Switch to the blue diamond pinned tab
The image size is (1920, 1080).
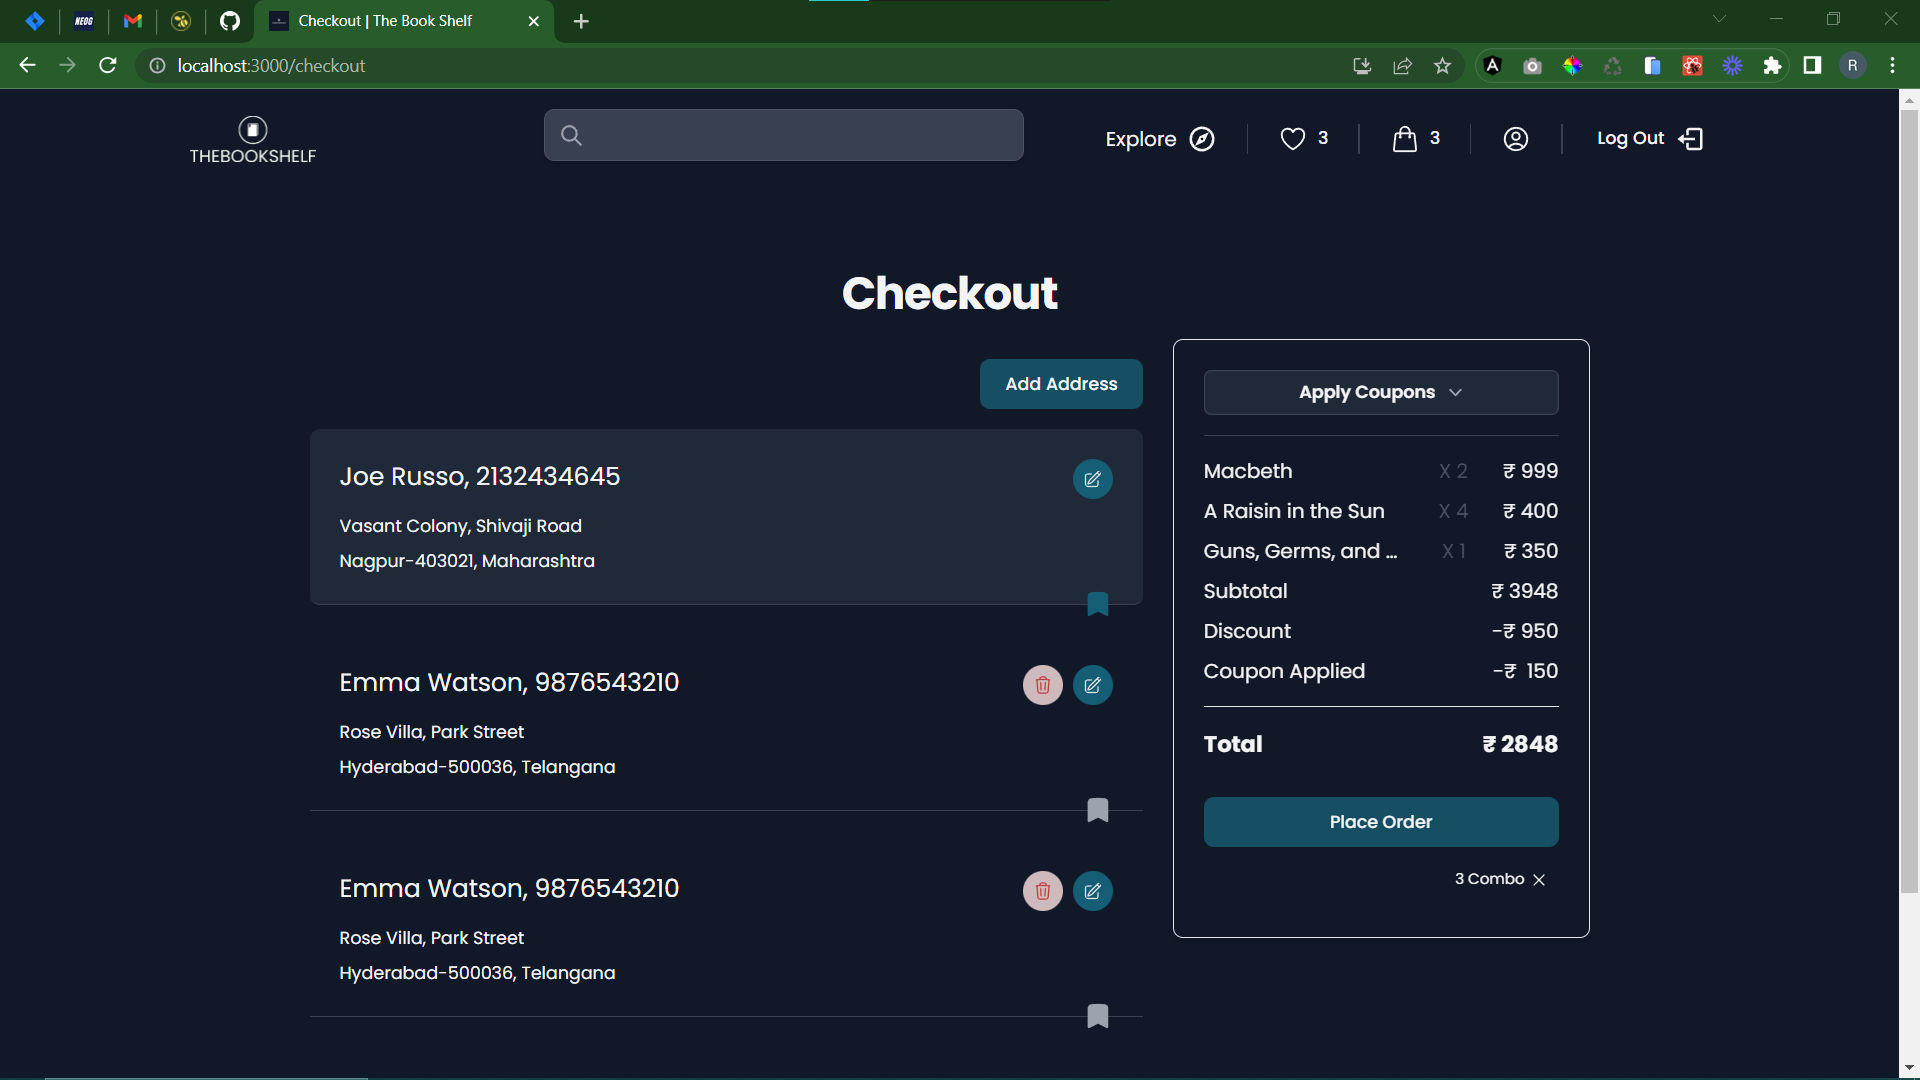[35, 21]
